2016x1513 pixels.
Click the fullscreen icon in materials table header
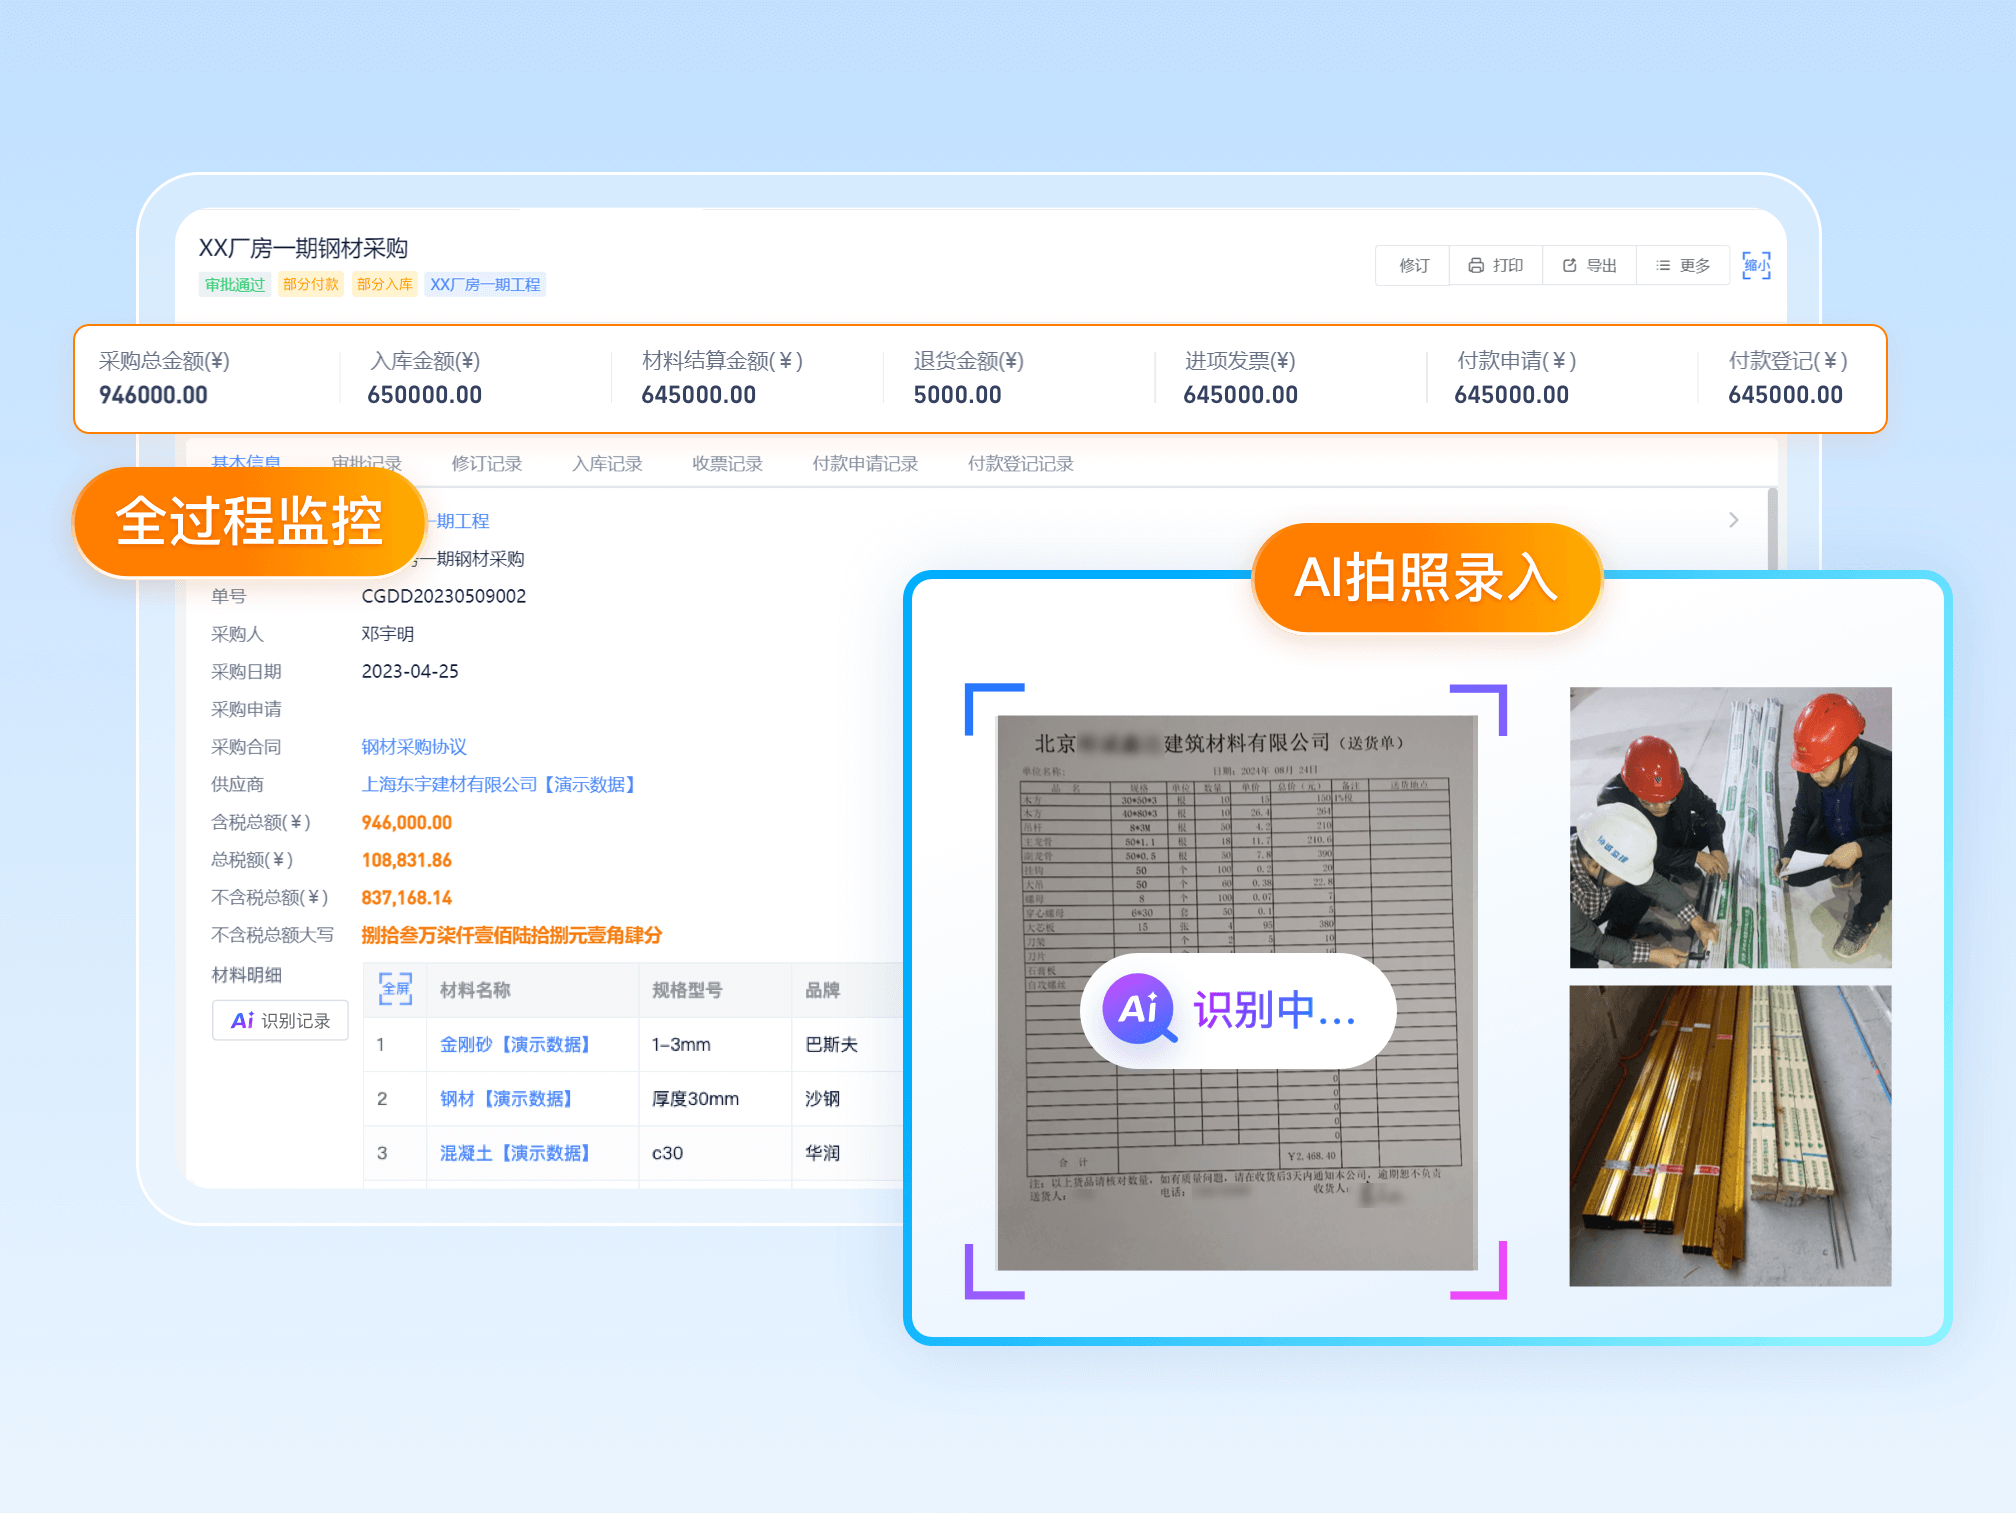click(x=395, y=989)
